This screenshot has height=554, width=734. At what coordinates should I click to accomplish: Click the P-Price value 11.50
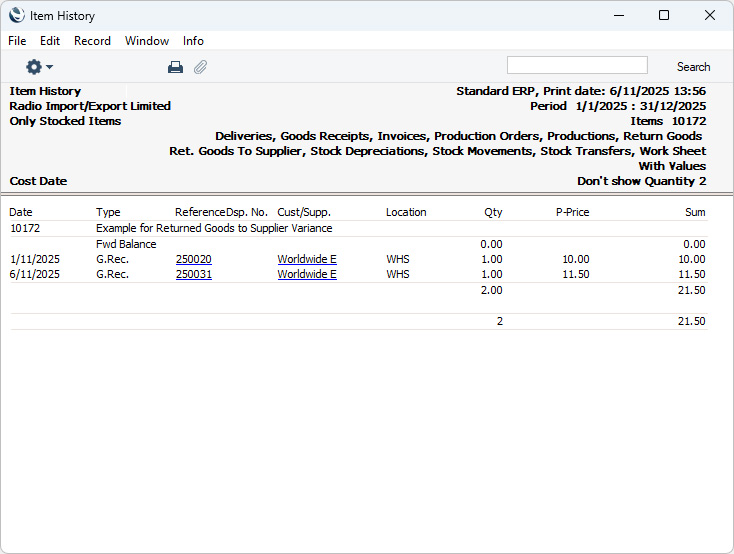(x=575, y=274)
